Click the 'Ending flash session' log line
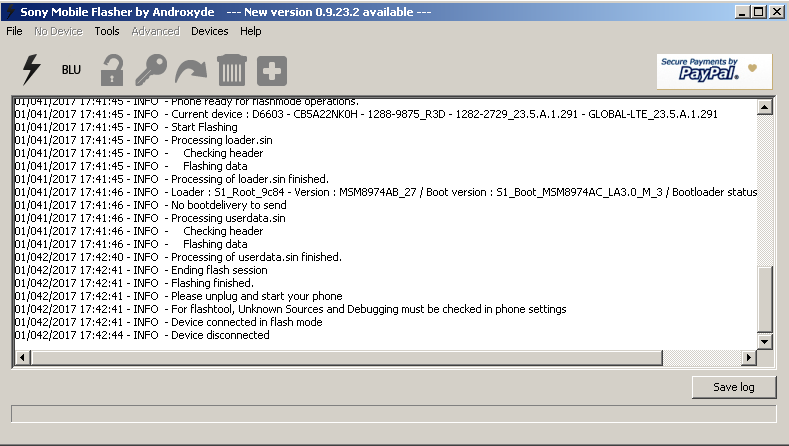The width and height of the screenshot is (789, 446). 141,270
